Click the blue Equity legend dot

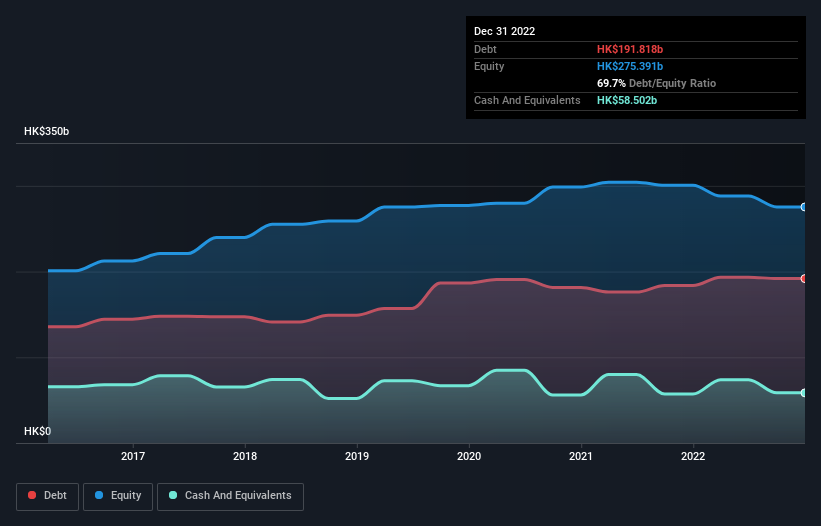point(99,495)
